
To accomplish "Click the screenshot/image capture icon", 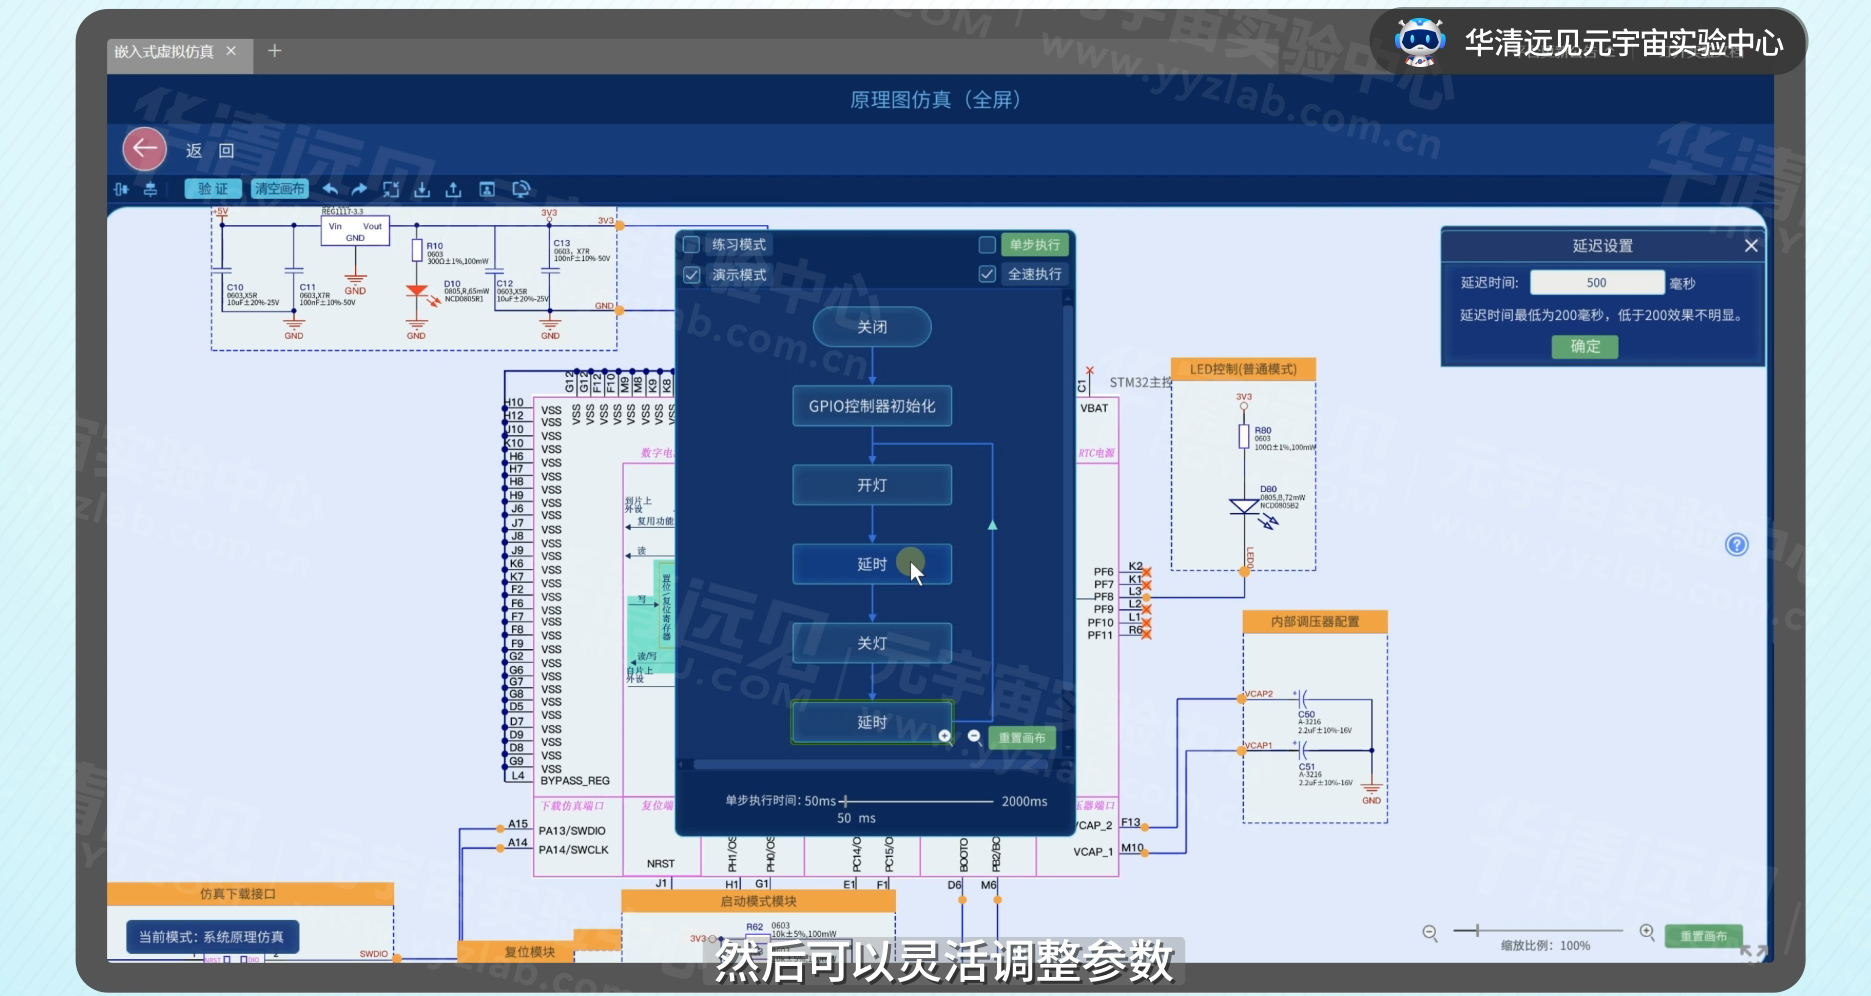I will pyautogui.click(x=488, y=188).
